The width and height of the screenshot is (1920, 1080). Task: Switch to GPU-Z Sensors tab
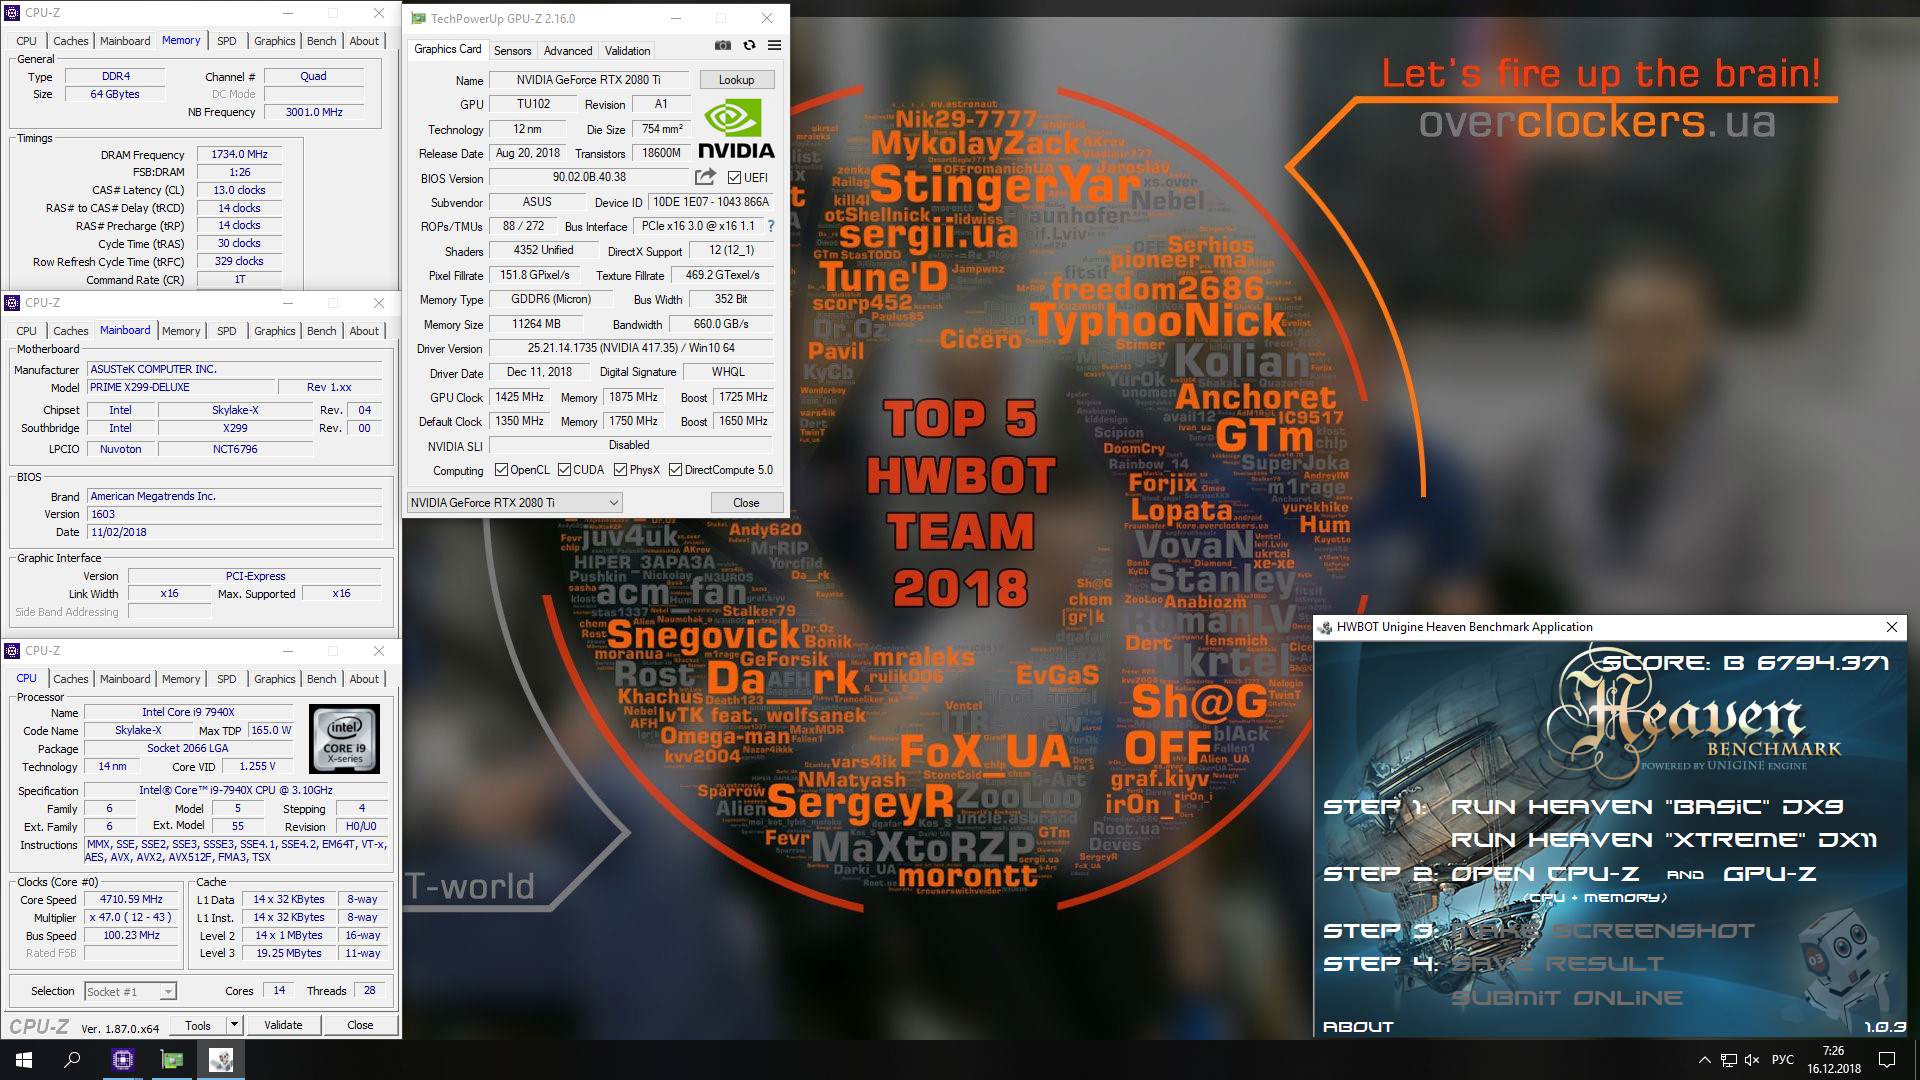point(512,50)
